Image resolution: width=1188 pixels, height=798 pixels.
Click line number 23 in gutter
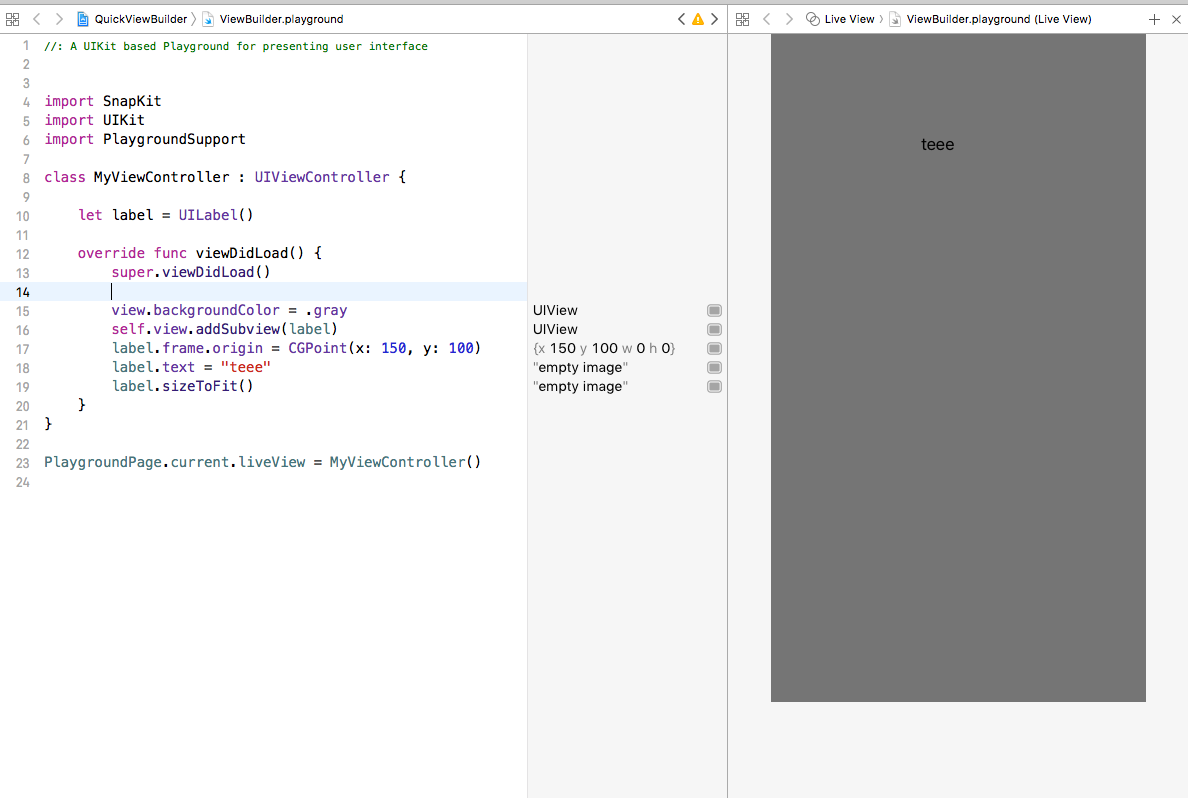[x=23, y=463]
